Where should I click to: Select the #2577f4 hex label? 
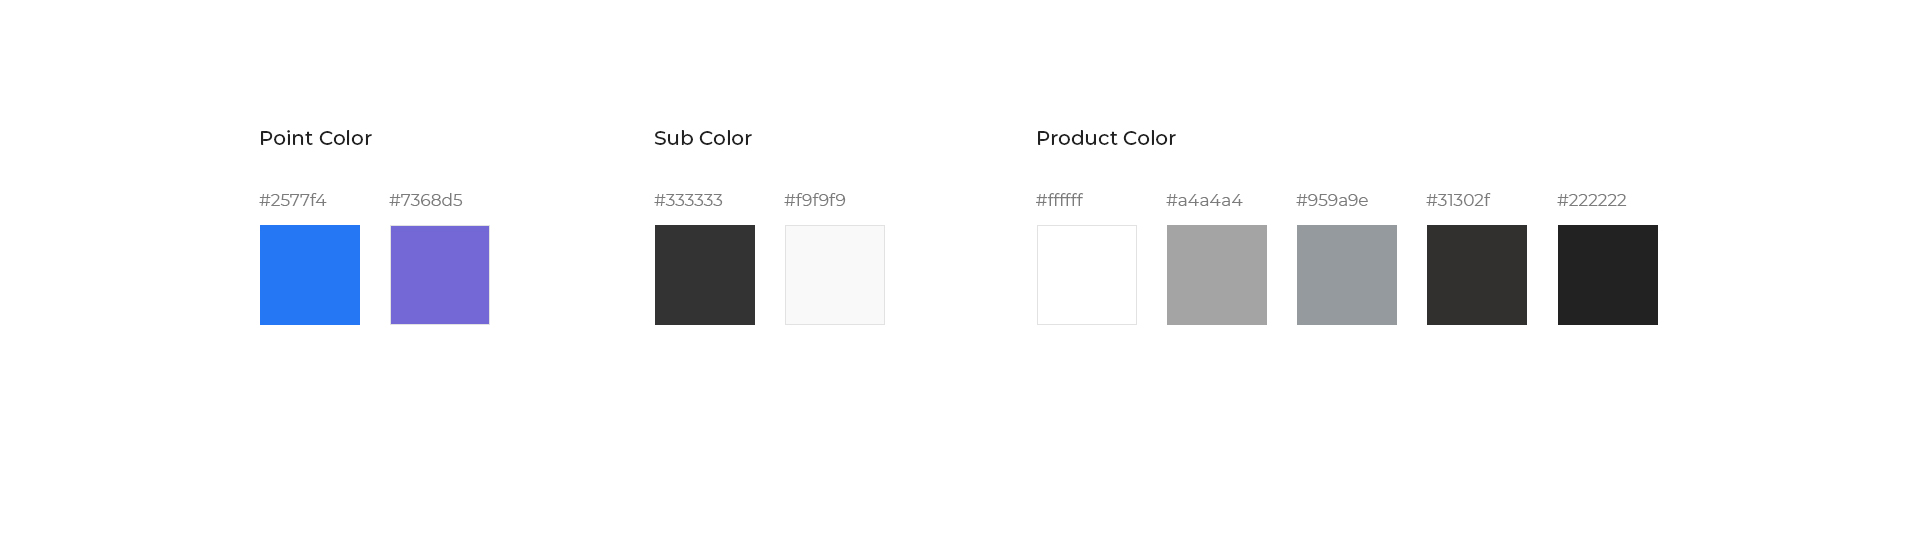(x=293, y=200)
